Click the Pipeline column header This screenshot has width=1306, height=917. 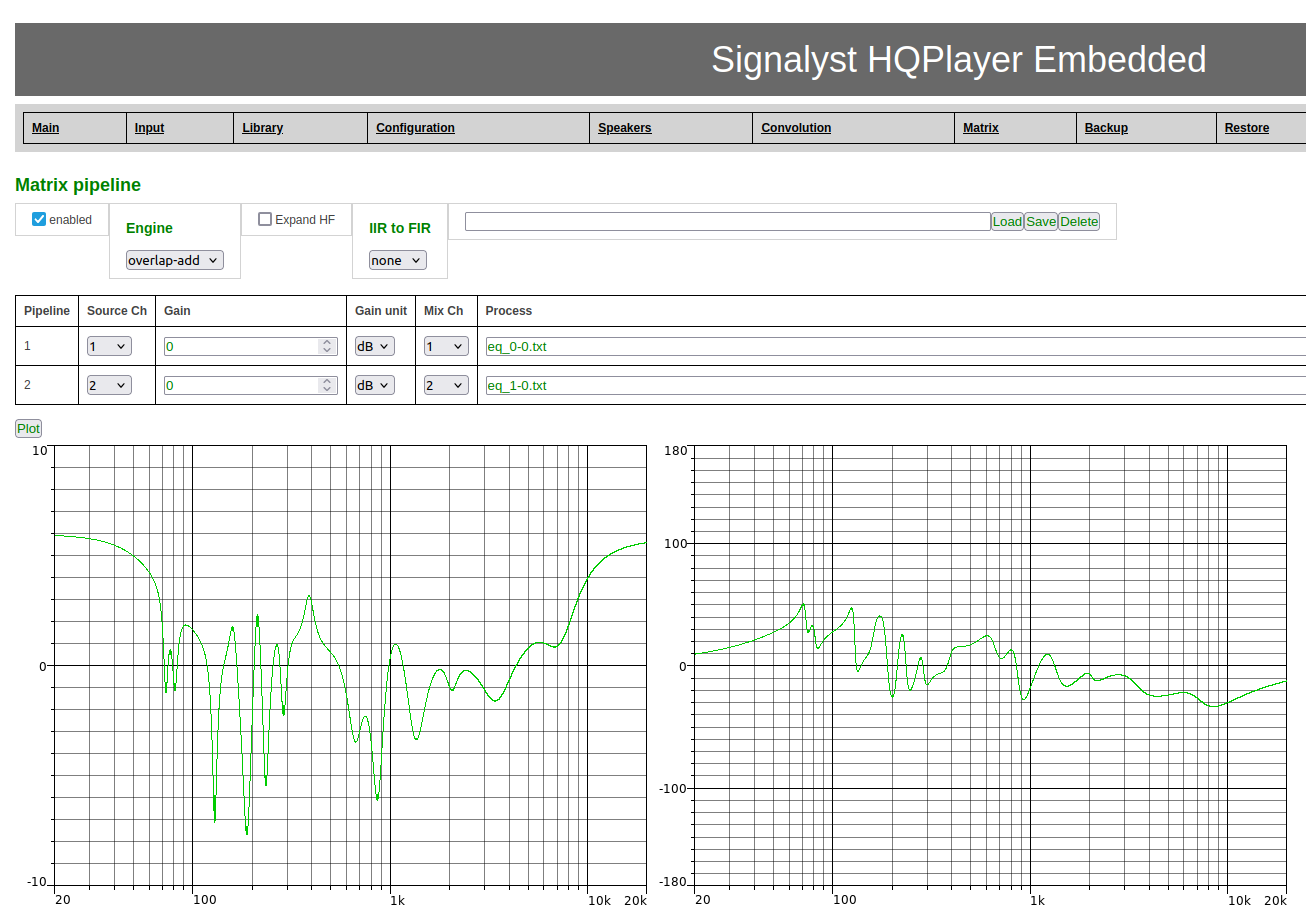click(x=47, y=311)
